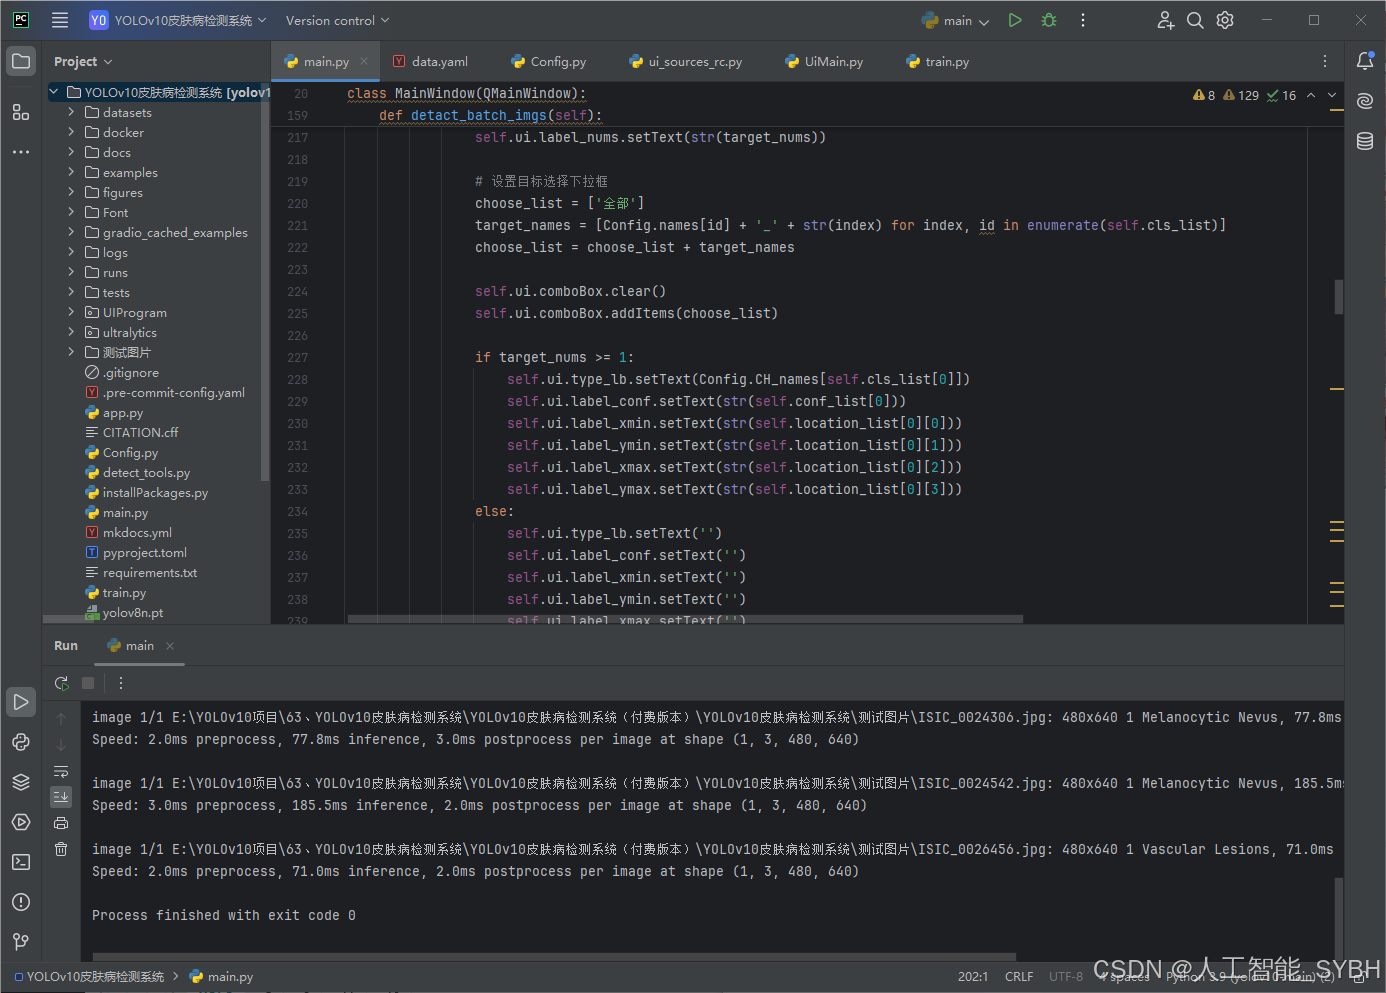Start debugging with the bug icon
The height and width of the screenshot is (993, 1386).
[x=1049, y=20]
